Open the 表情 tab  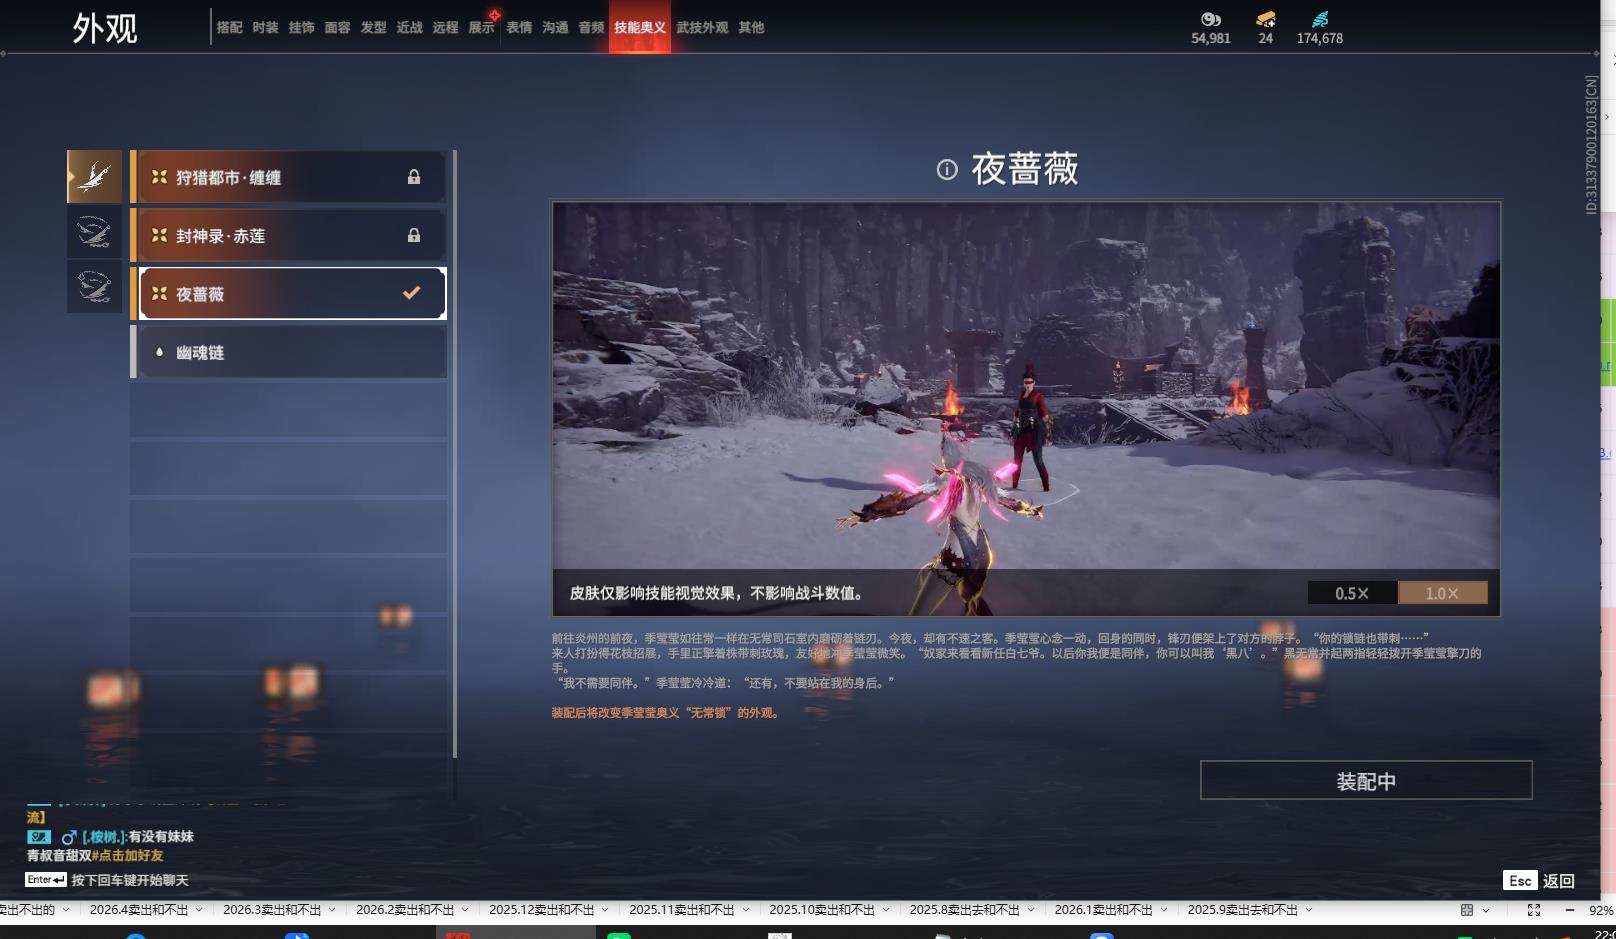(x=519, y=28)
